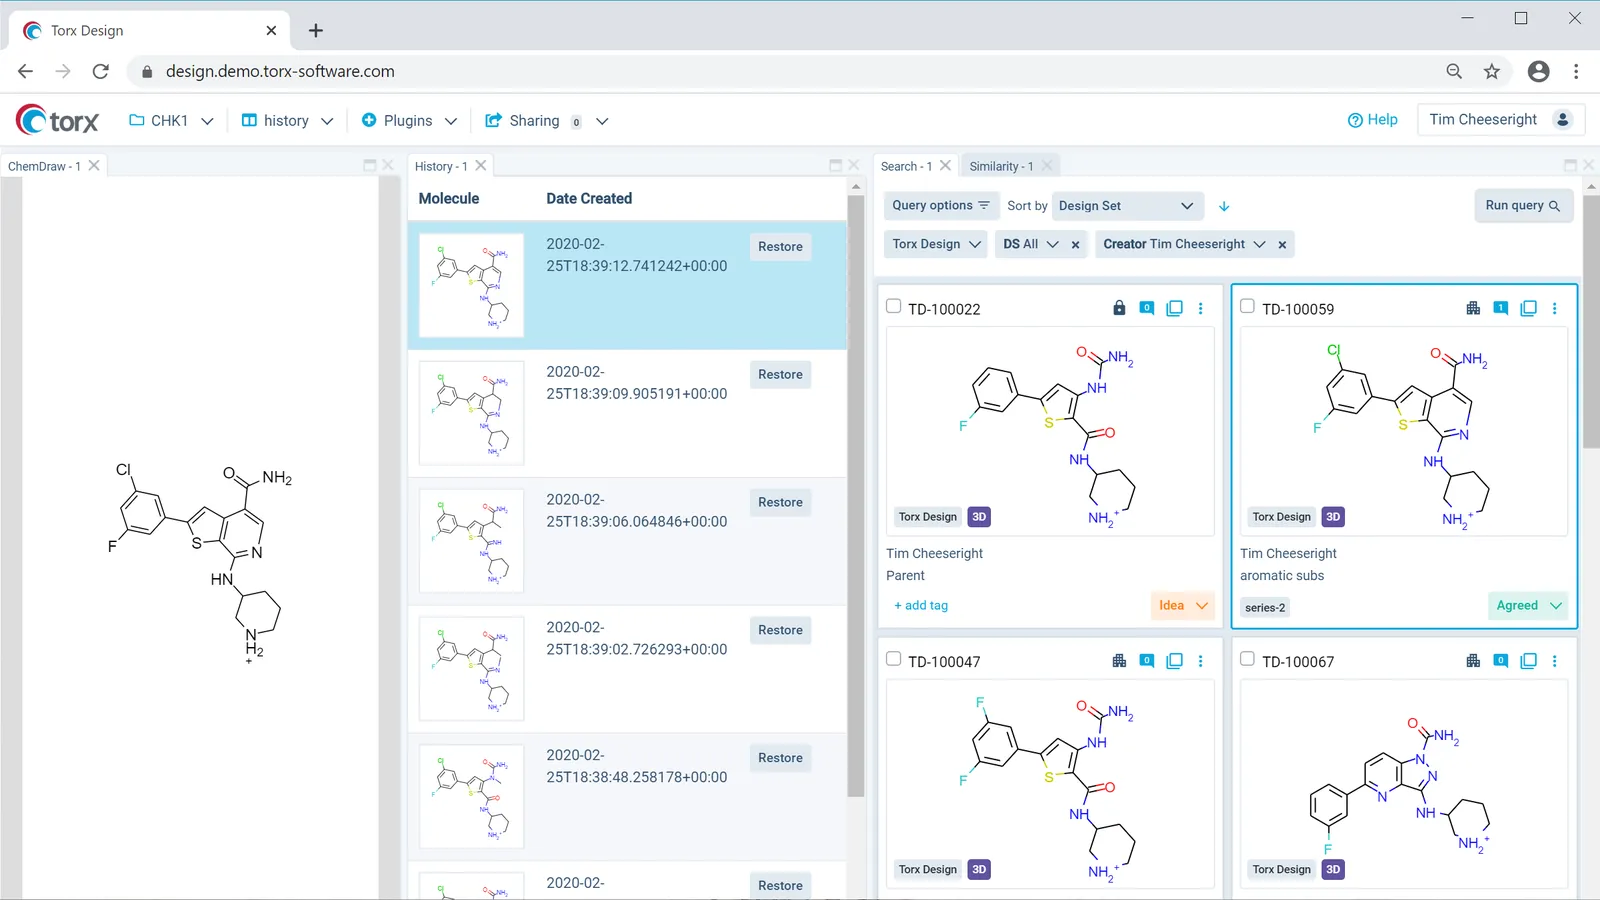Image resolution: width=1600 pixels, height=900 pixels.
Task: Open the history dropdown menu
Action: tap(287, 120)
